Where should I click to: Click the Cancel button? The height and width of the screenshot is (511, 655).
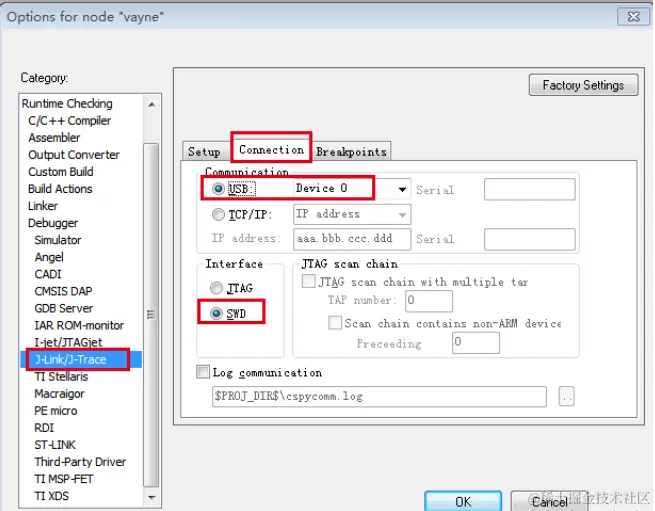coord(549,501)
